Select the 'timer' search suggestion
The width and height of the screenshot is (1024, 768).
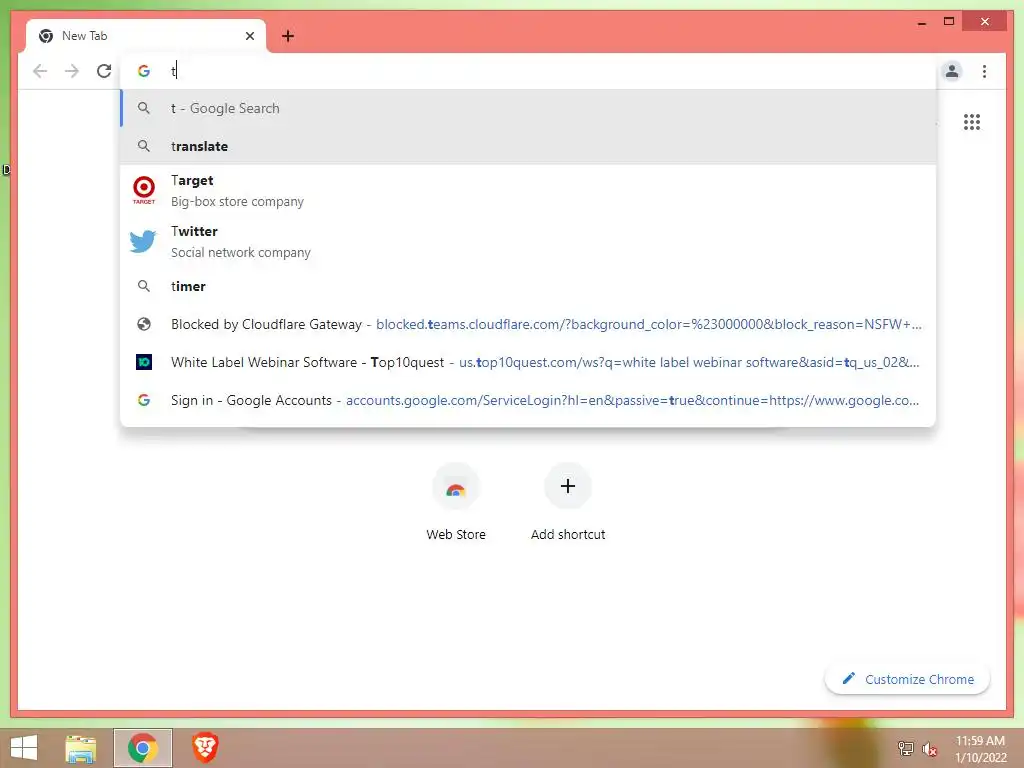pyautogui.click(x=528, y=286)
